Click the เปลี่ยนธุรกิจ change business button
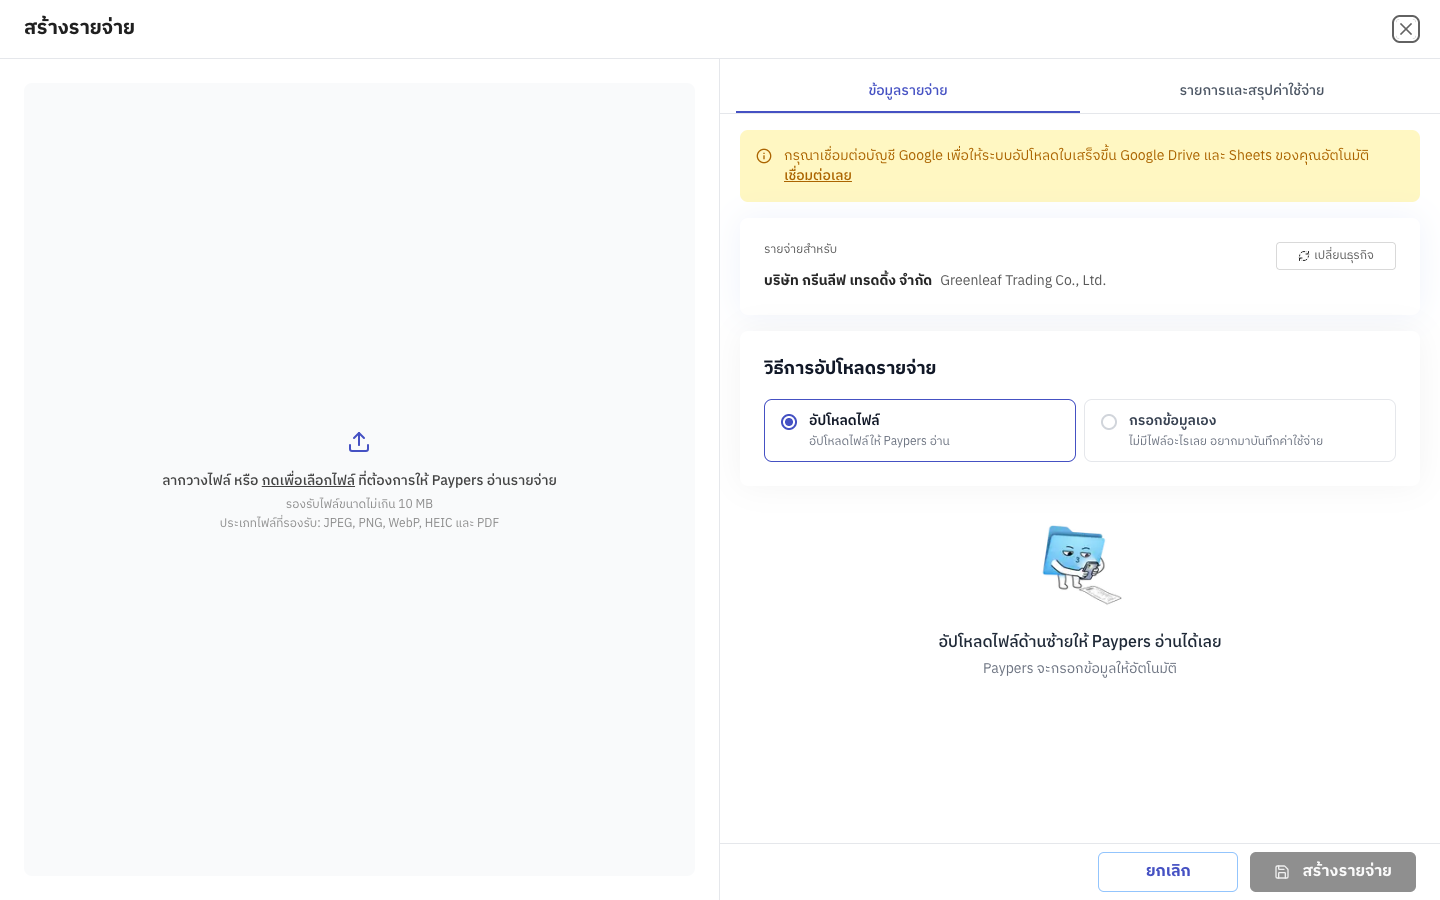Screen dimensions: 1440x900 click(x=1336, y=256)
